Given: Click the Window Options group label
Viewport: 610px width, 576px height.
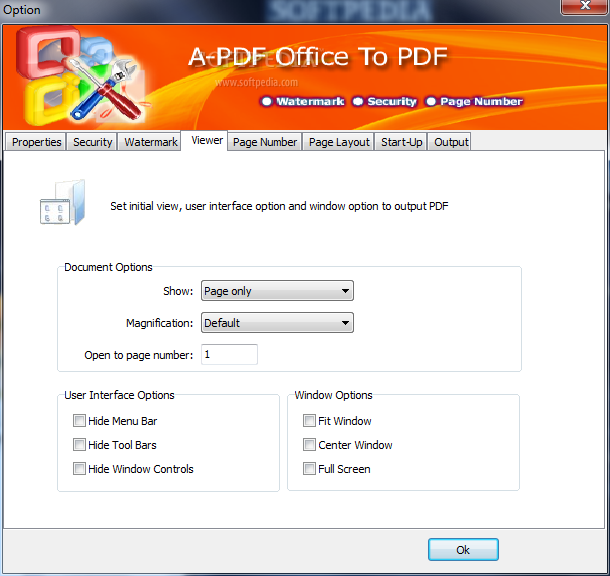Looking at the screenshot, I should tap(333, 395).
